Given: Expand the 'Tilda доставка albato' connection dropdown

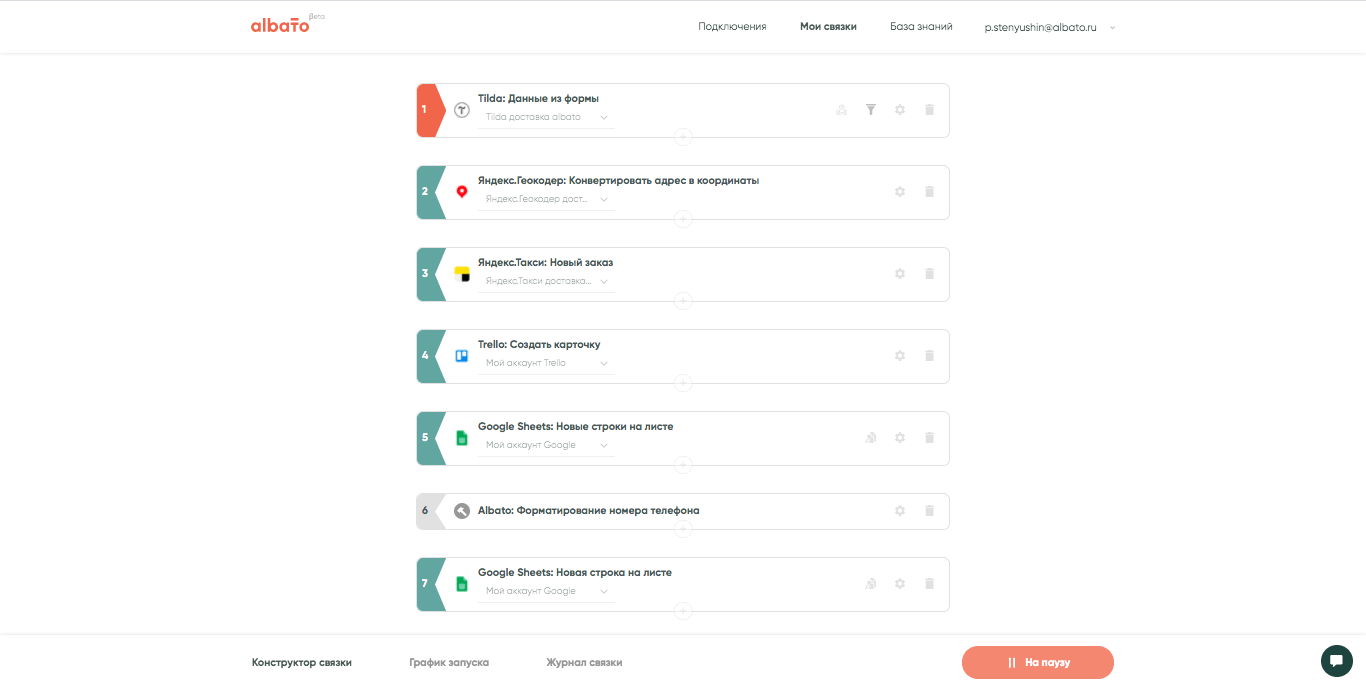Looking at the screenshot, I should coord(546,117).
